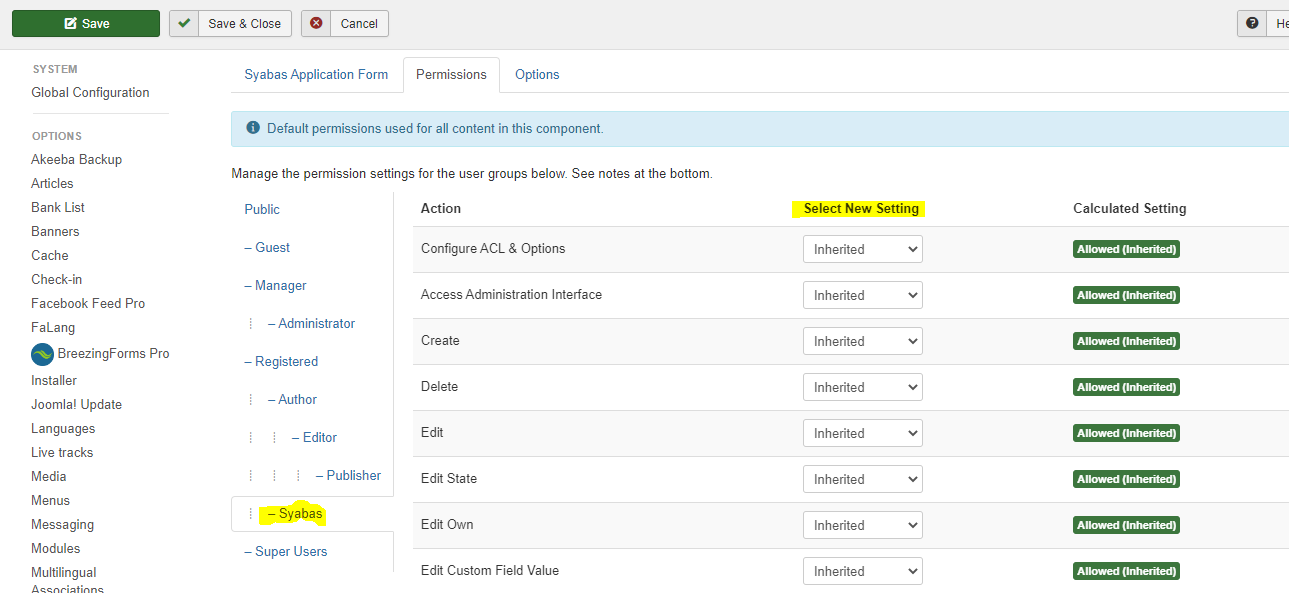Select the Manager user group

[x=275, y=285]
